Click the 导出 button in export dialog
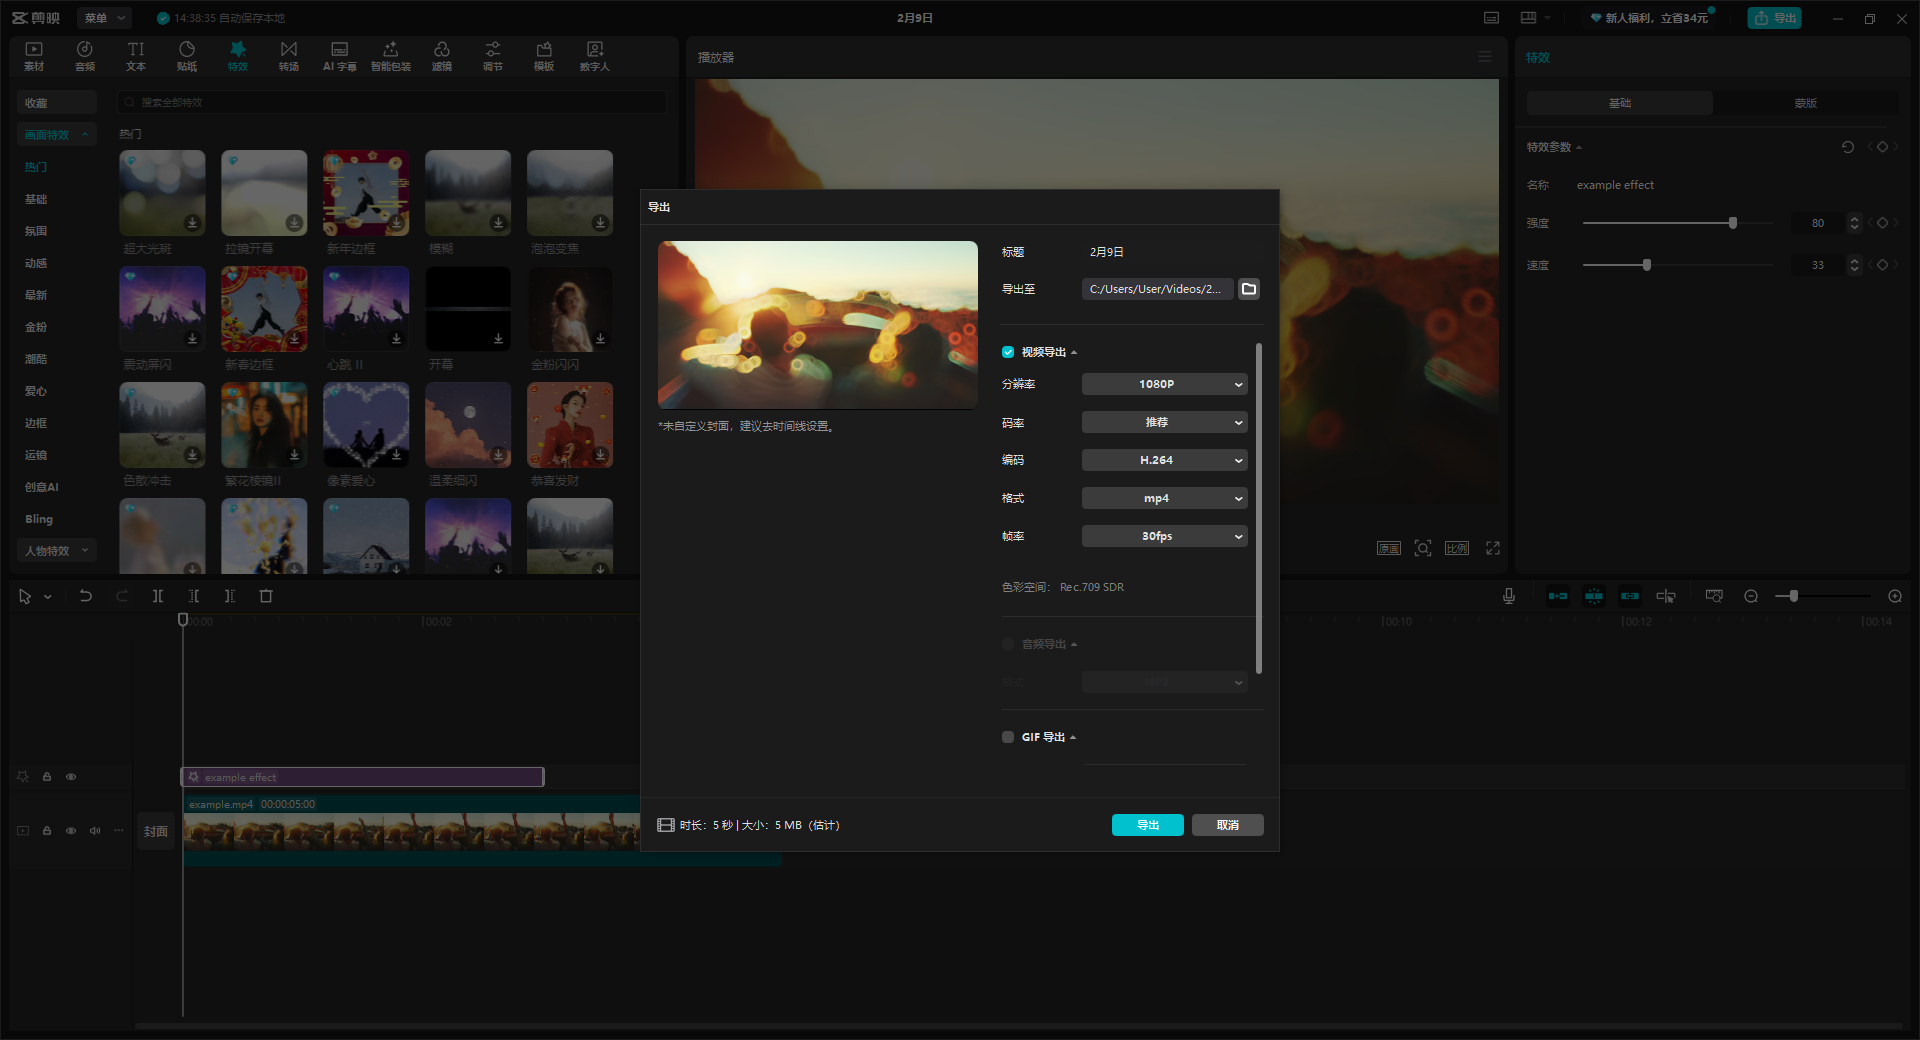The width and height of the screenshot is (1920, 1040). point(1147,825)
